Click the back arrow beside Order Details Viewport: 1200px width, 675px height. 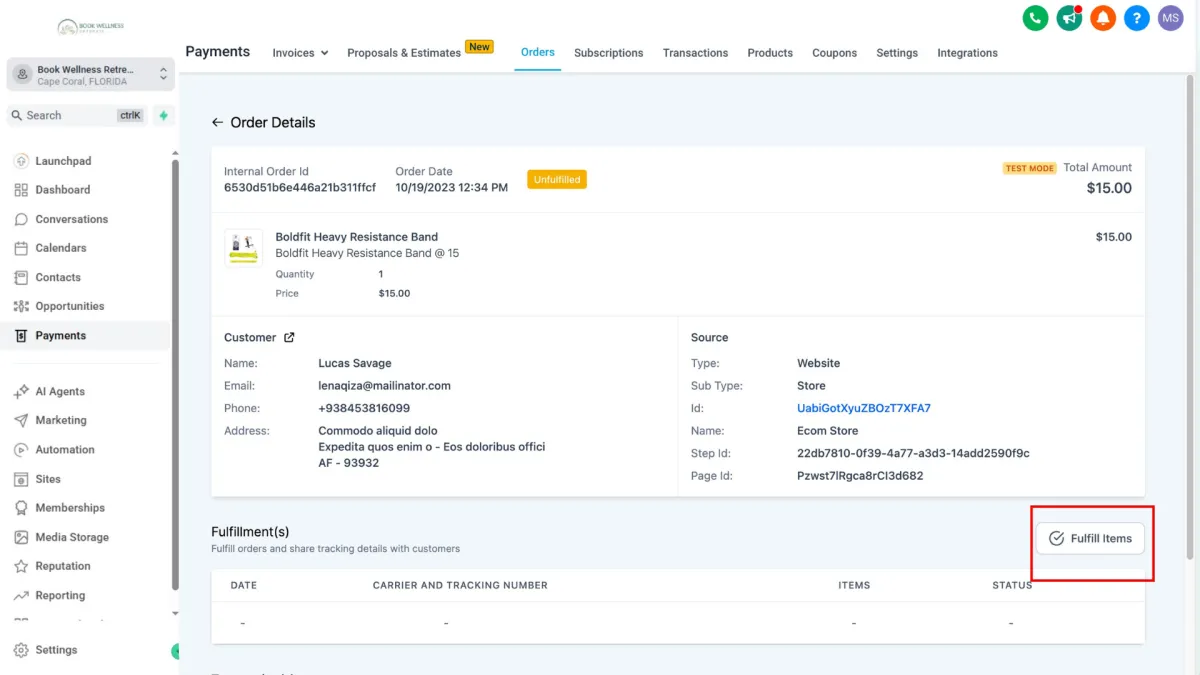tap(217, 122)
